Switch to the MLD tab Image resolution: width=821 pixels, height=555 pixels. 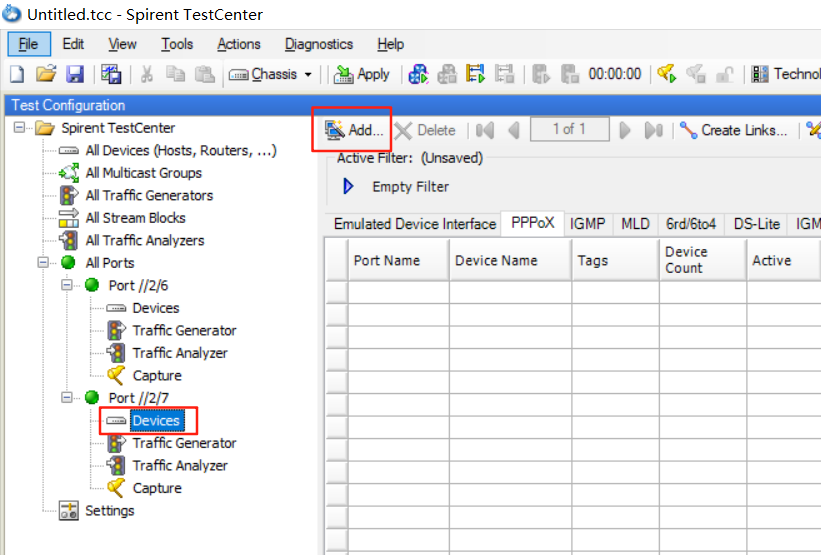[635, 224]
